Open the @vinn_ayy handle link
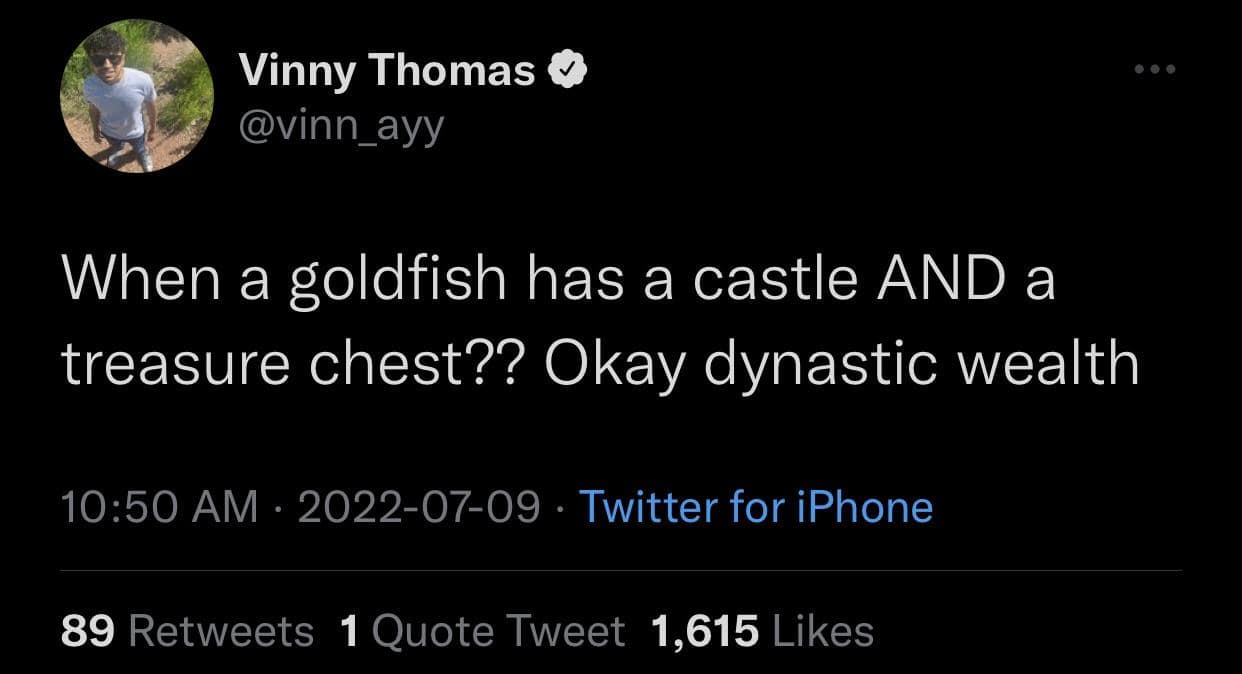 click(340, 126)
